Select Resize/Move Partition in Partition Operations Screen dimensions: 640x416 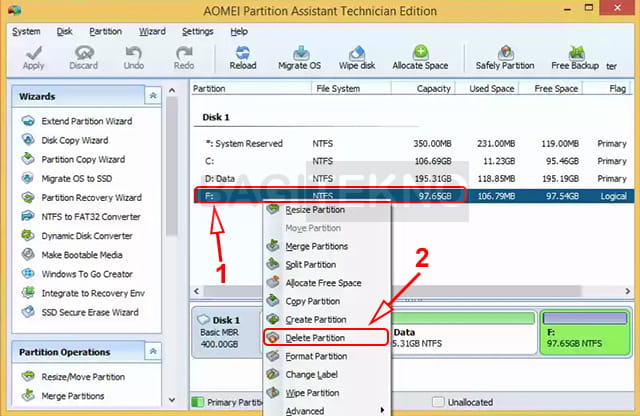[x=73, y=376]
